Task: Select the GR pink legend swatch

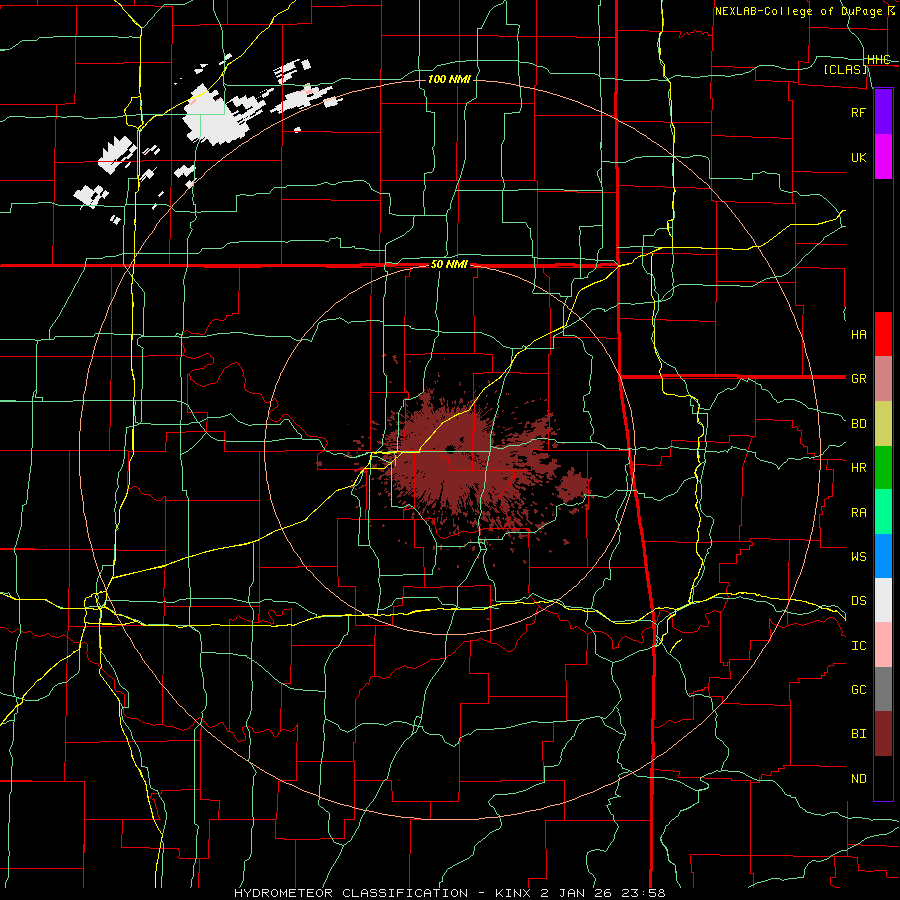Action: (x=883, y=378)
